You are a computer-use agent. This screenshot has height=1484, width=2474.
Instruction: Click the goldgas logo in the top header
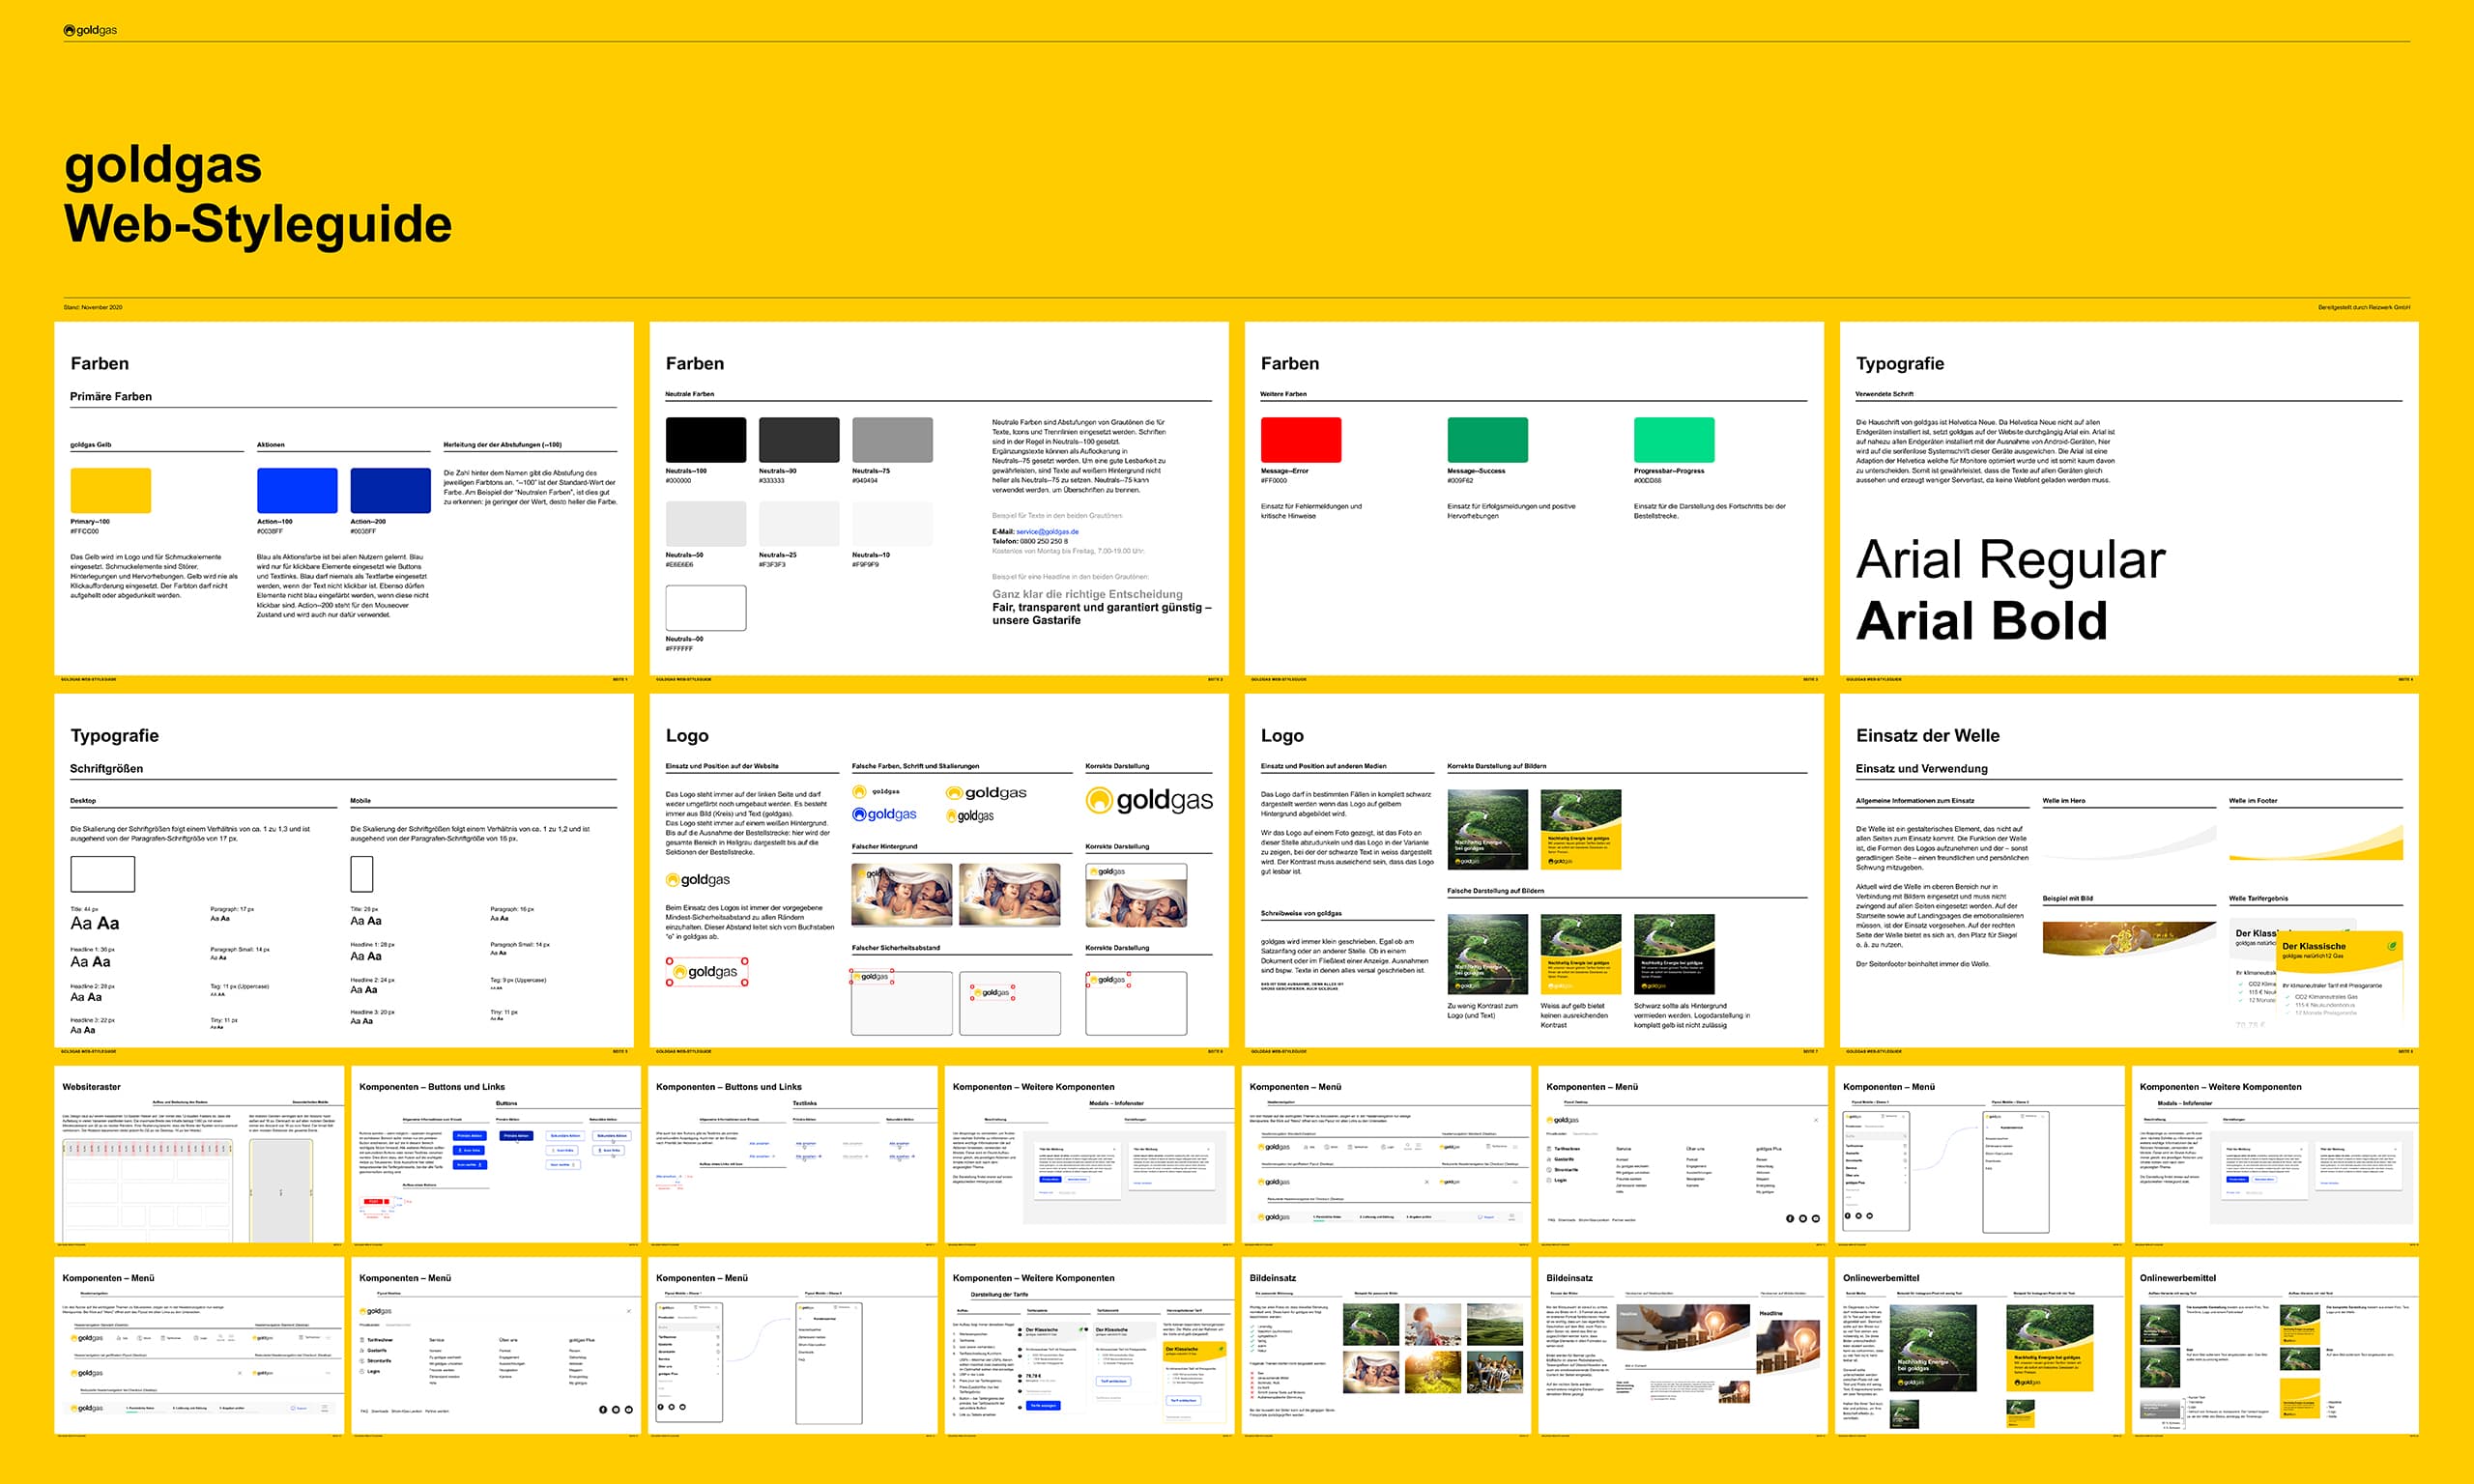[x=90, y=30]
